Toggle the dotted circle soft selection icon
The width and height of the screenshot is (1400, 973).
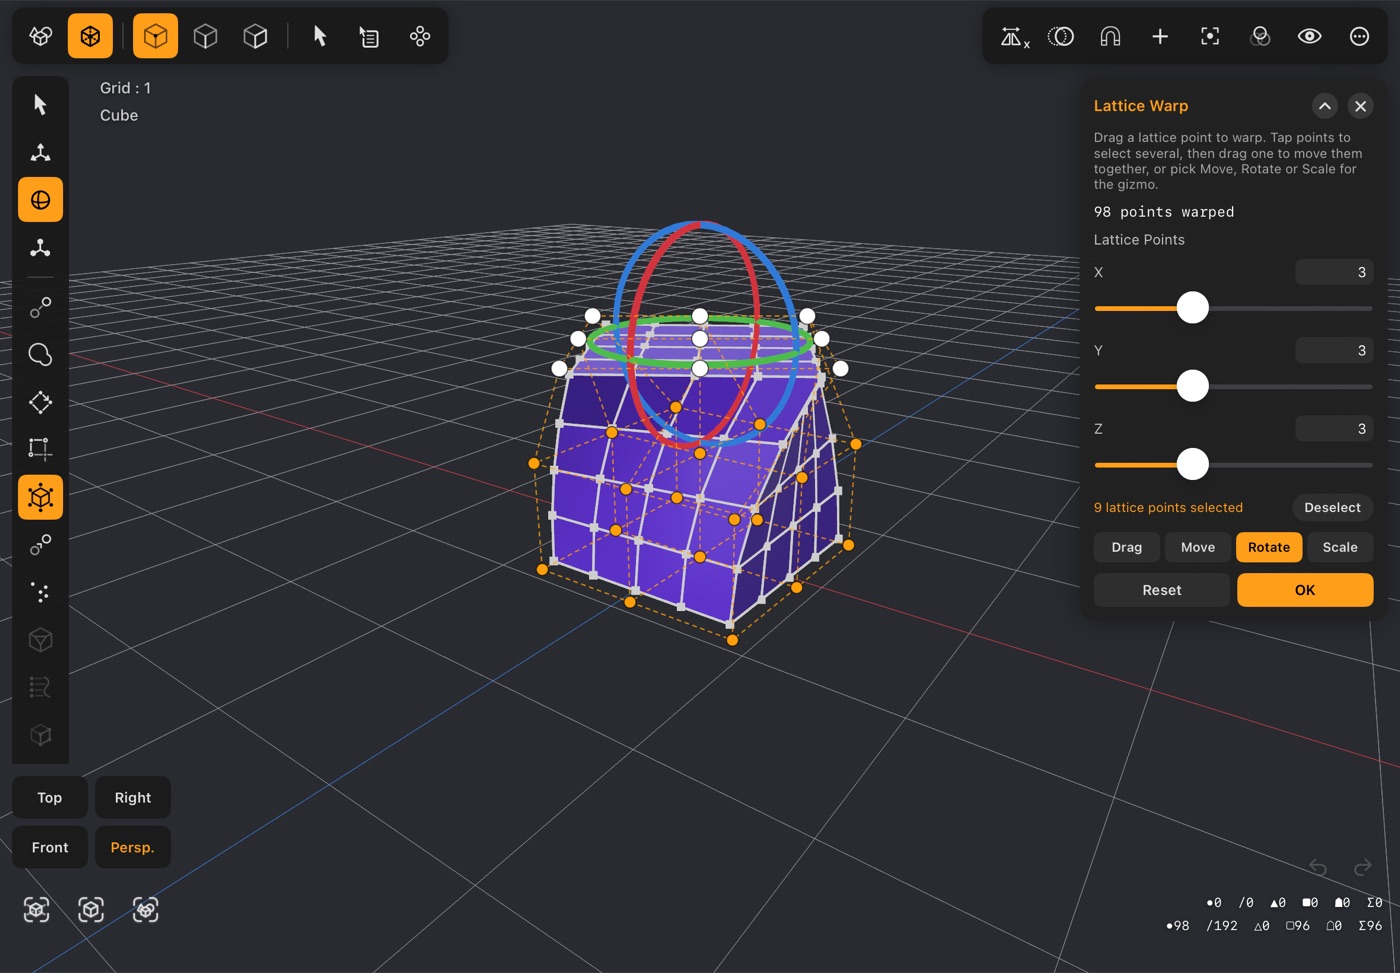(1061, 37)
